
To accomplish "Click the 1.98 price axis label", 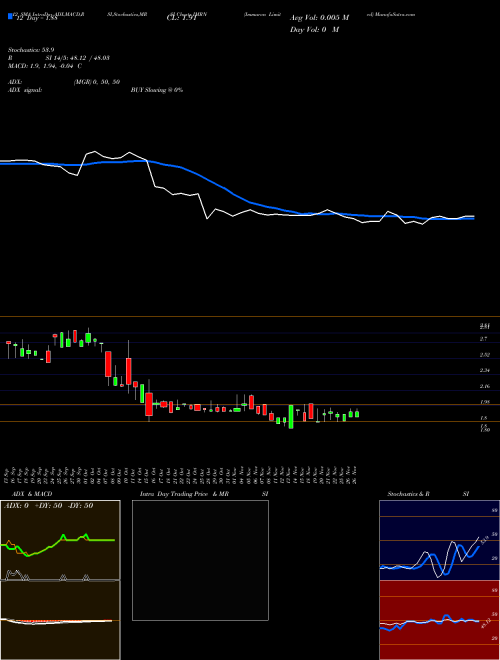I will tap(485, 402).
